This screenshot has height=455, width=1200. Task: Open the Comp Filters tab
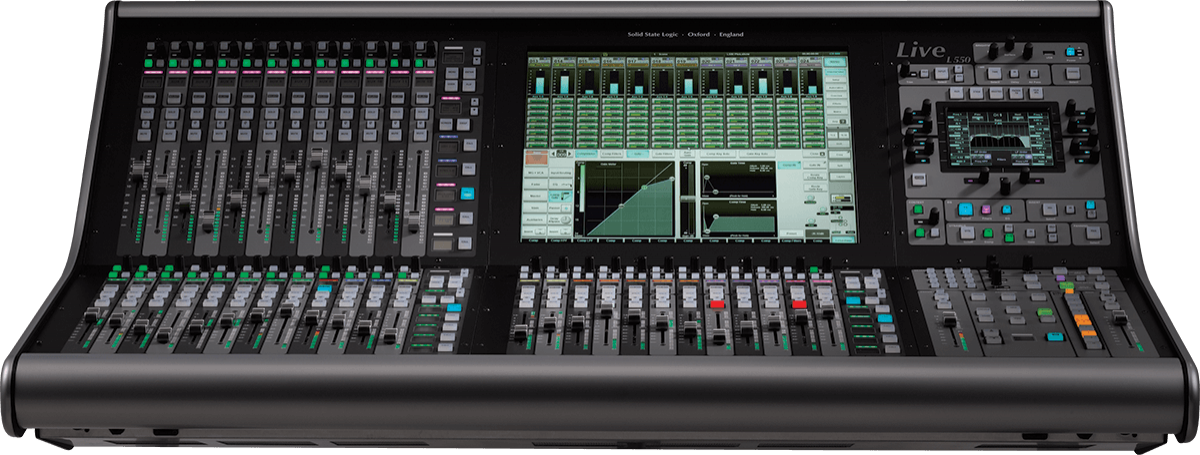[x=611, y=154]
